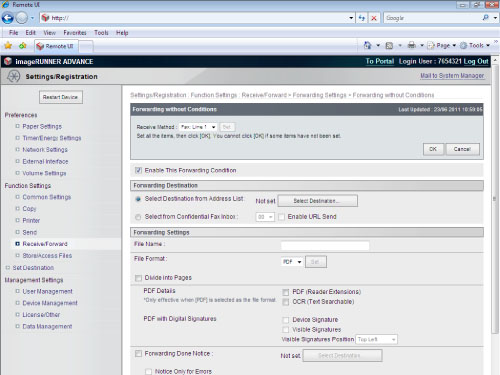Click the search magnifier icon
This screenshot has width=500, height=375.
[486, 18]
